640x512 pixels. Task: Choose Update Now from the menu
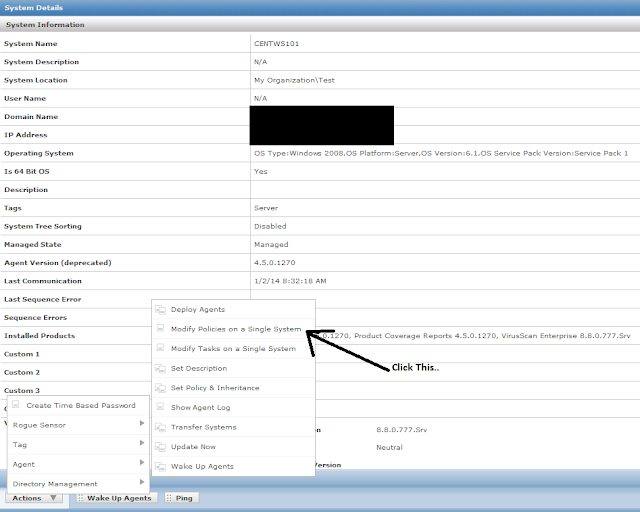point(233,447)
